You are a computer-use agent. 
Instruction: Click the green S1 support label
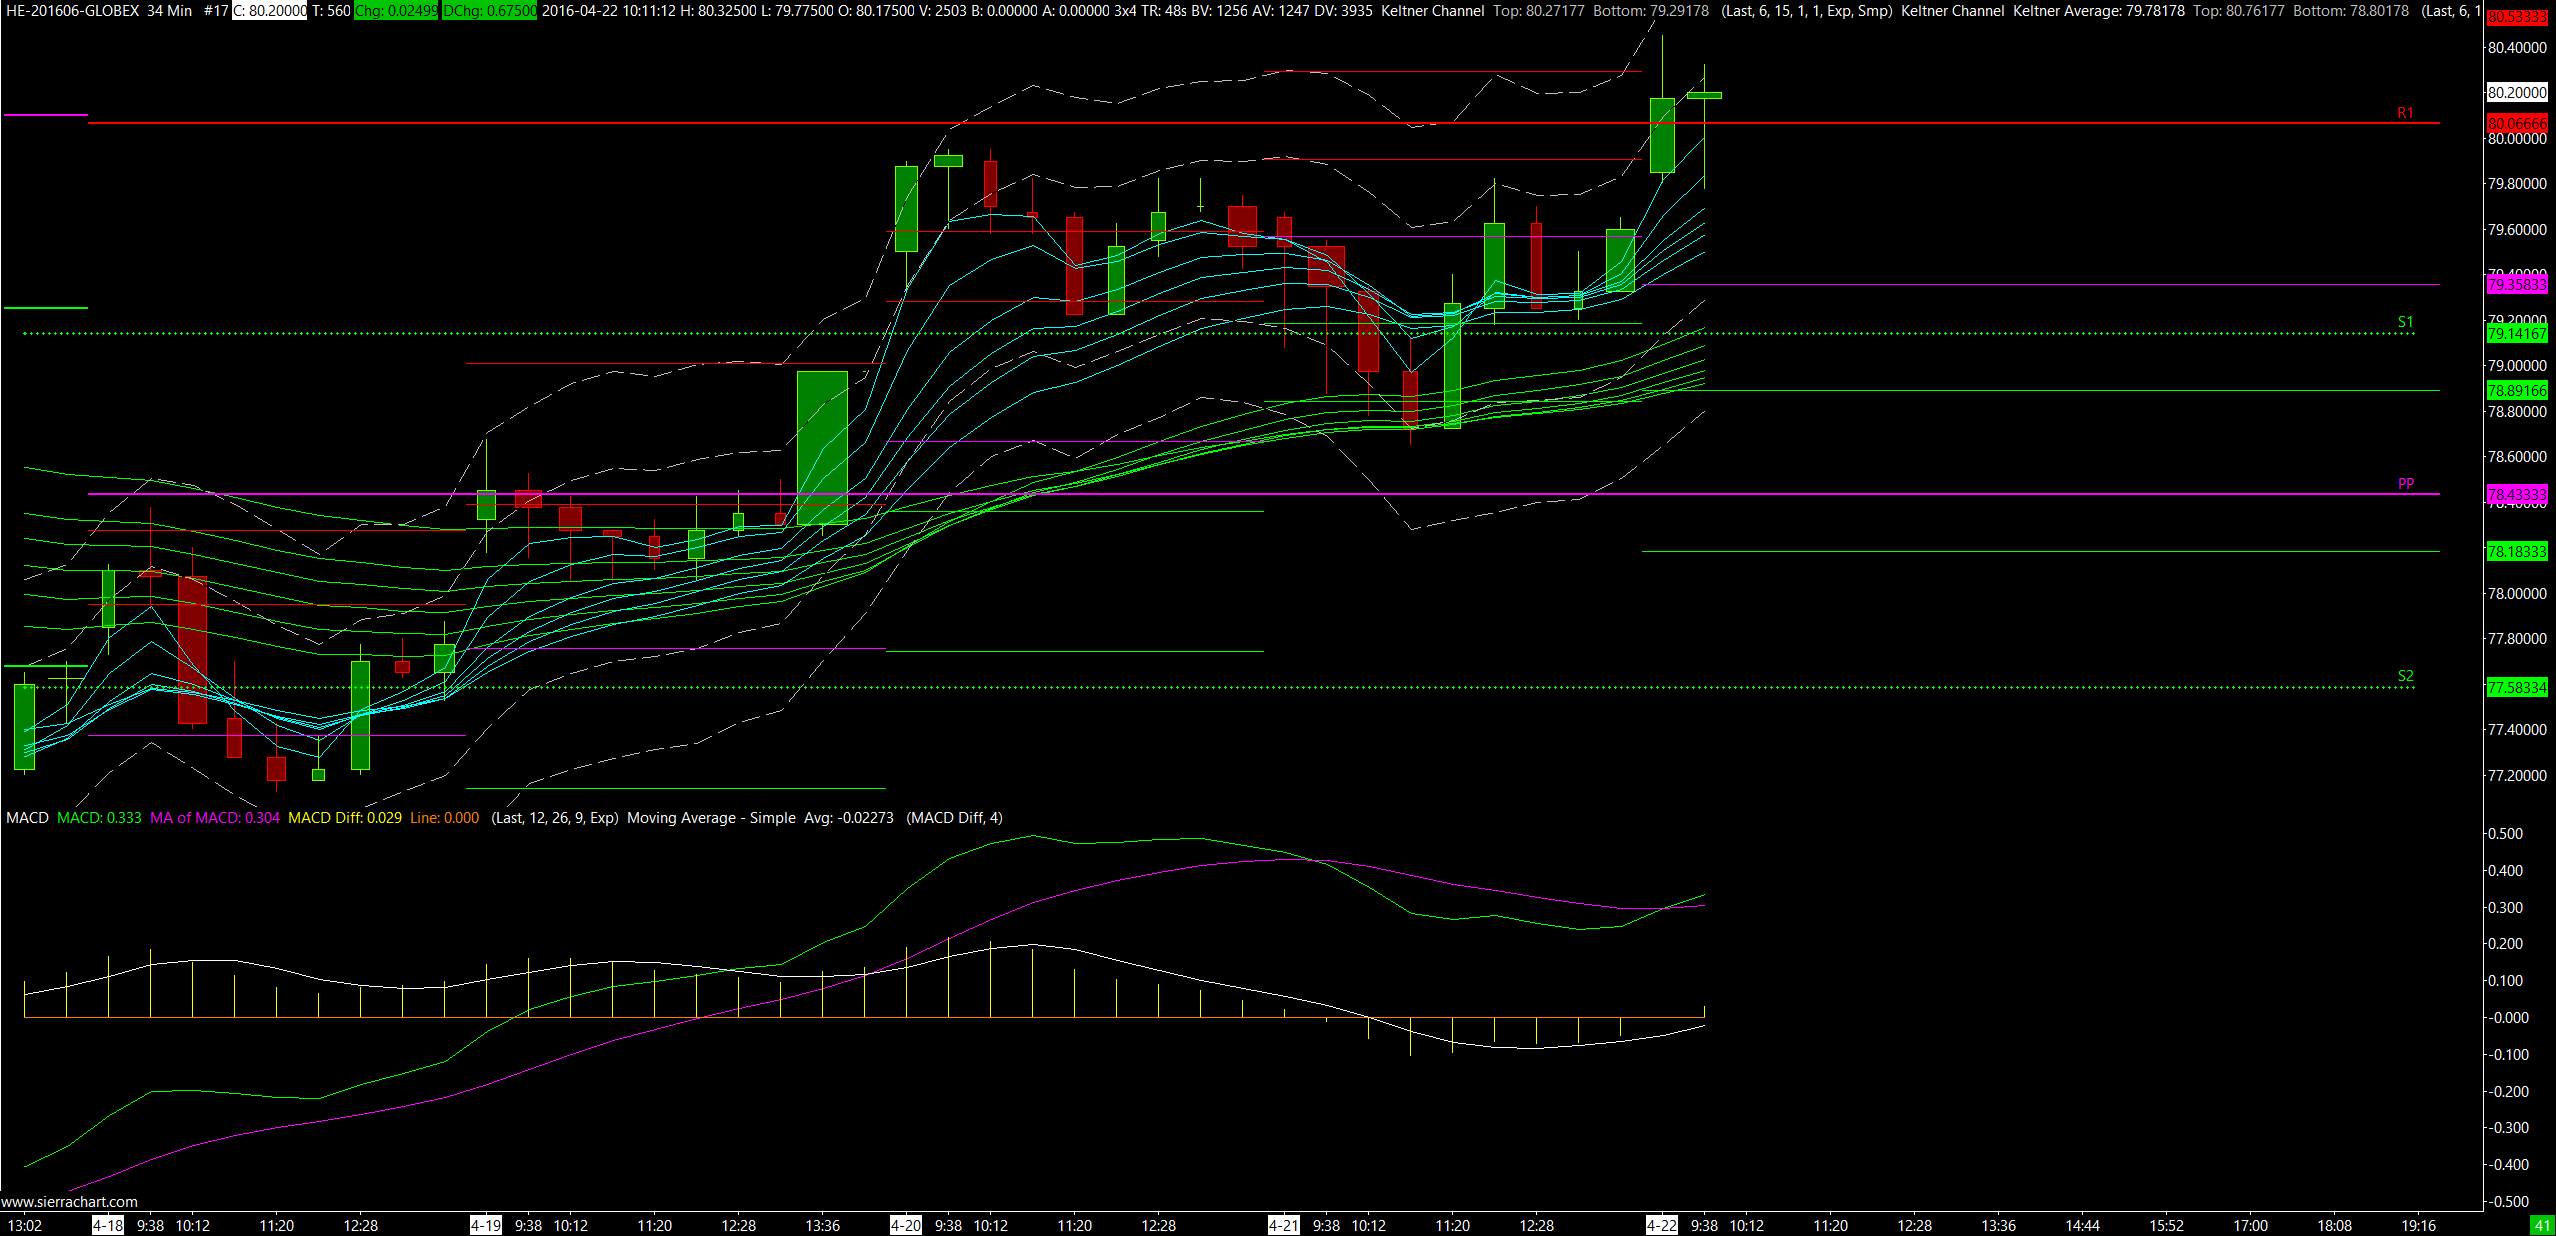point(2405,322)
